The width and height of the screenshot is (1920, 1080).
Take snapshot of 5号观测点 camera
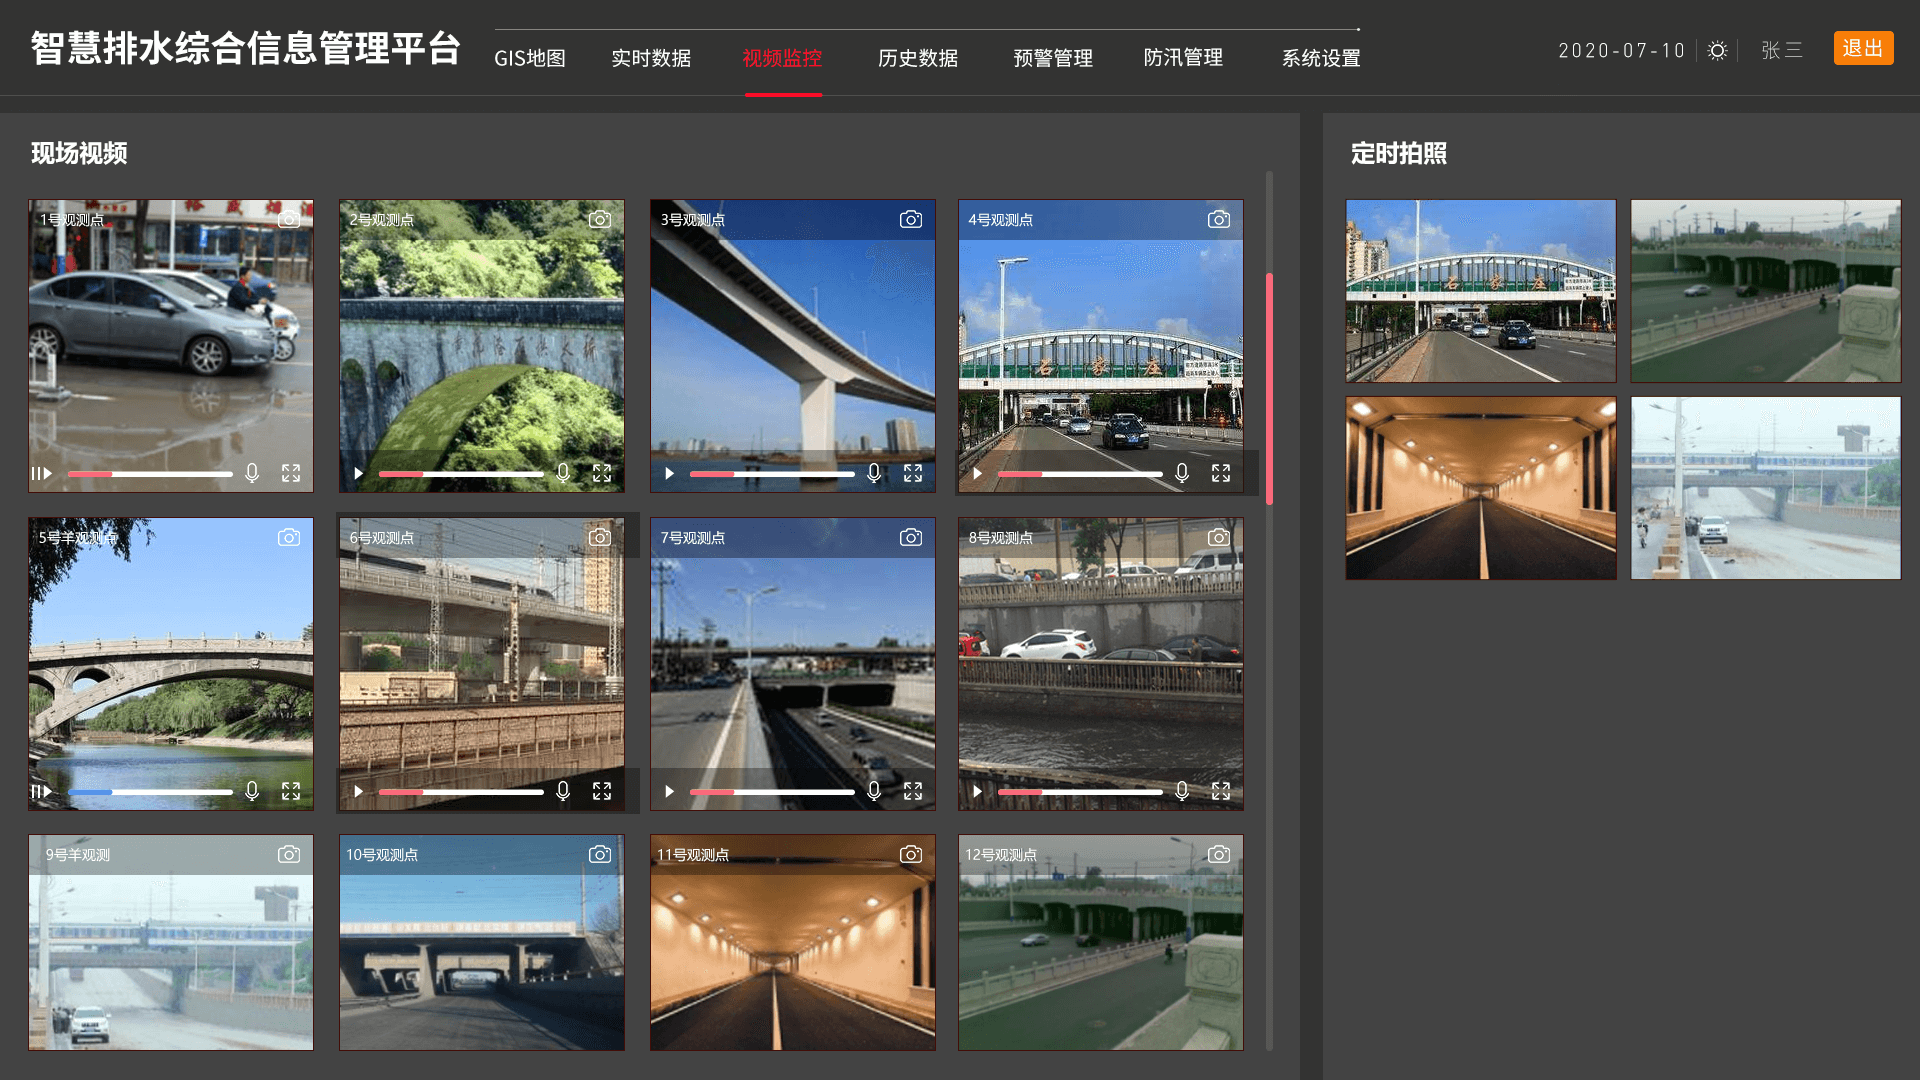point(289,537)
